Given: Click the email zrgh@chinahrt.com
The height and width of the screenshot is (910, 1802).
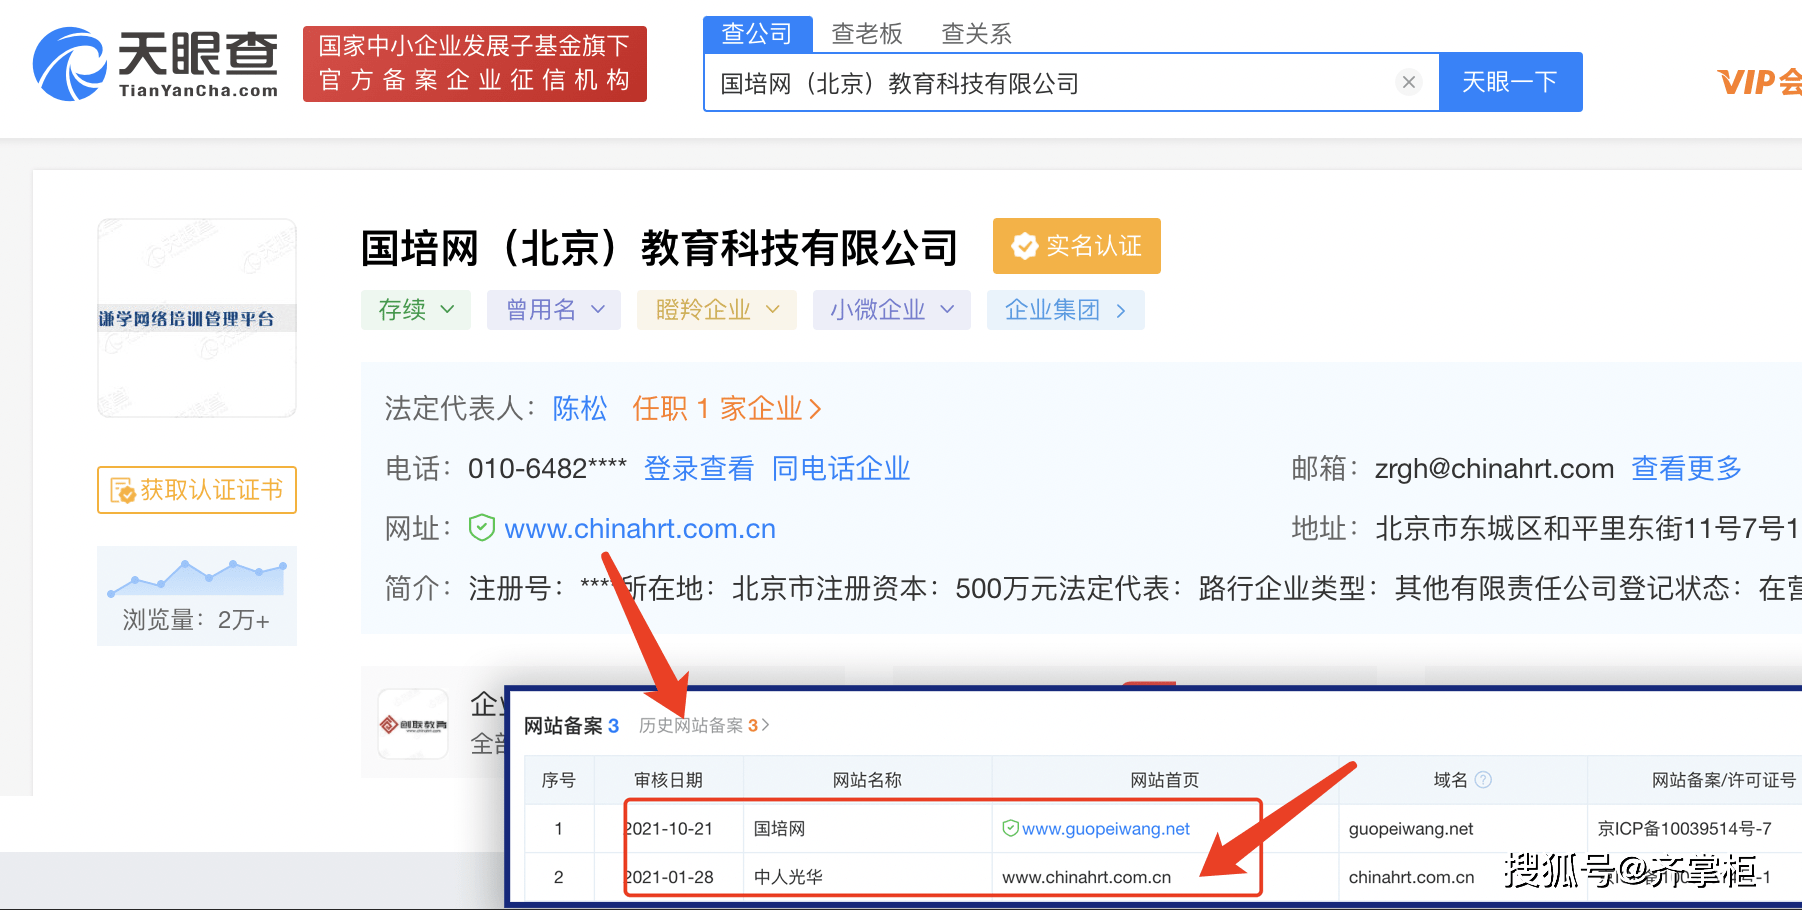Looking at the screenshot, I should pyautogui.click(x=1494, y=468).
